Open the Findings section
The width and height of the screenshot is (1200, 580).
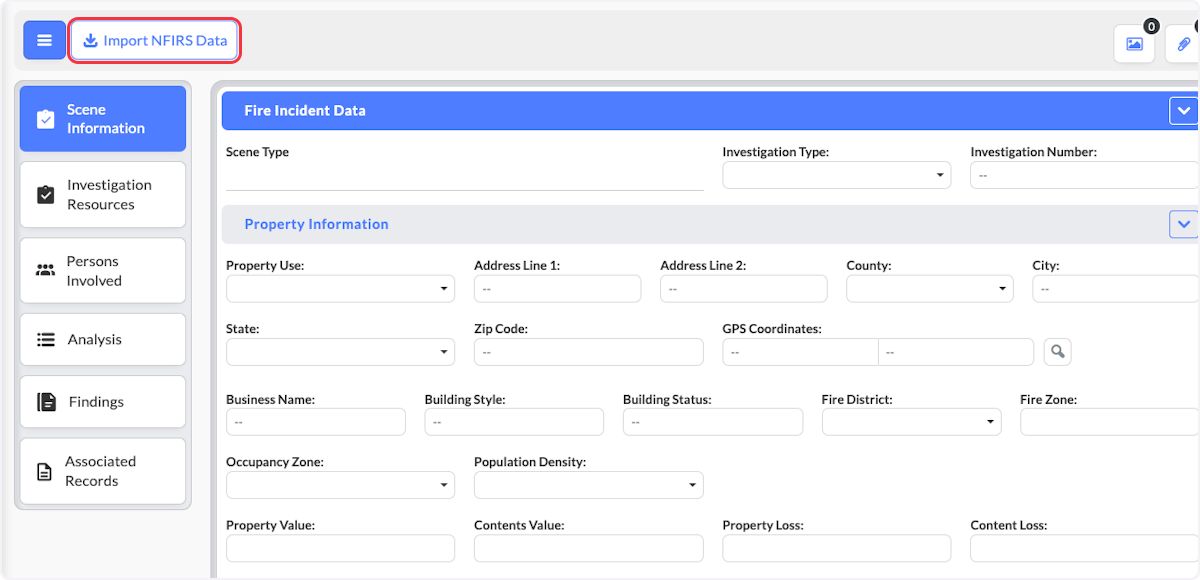point(103,402)
